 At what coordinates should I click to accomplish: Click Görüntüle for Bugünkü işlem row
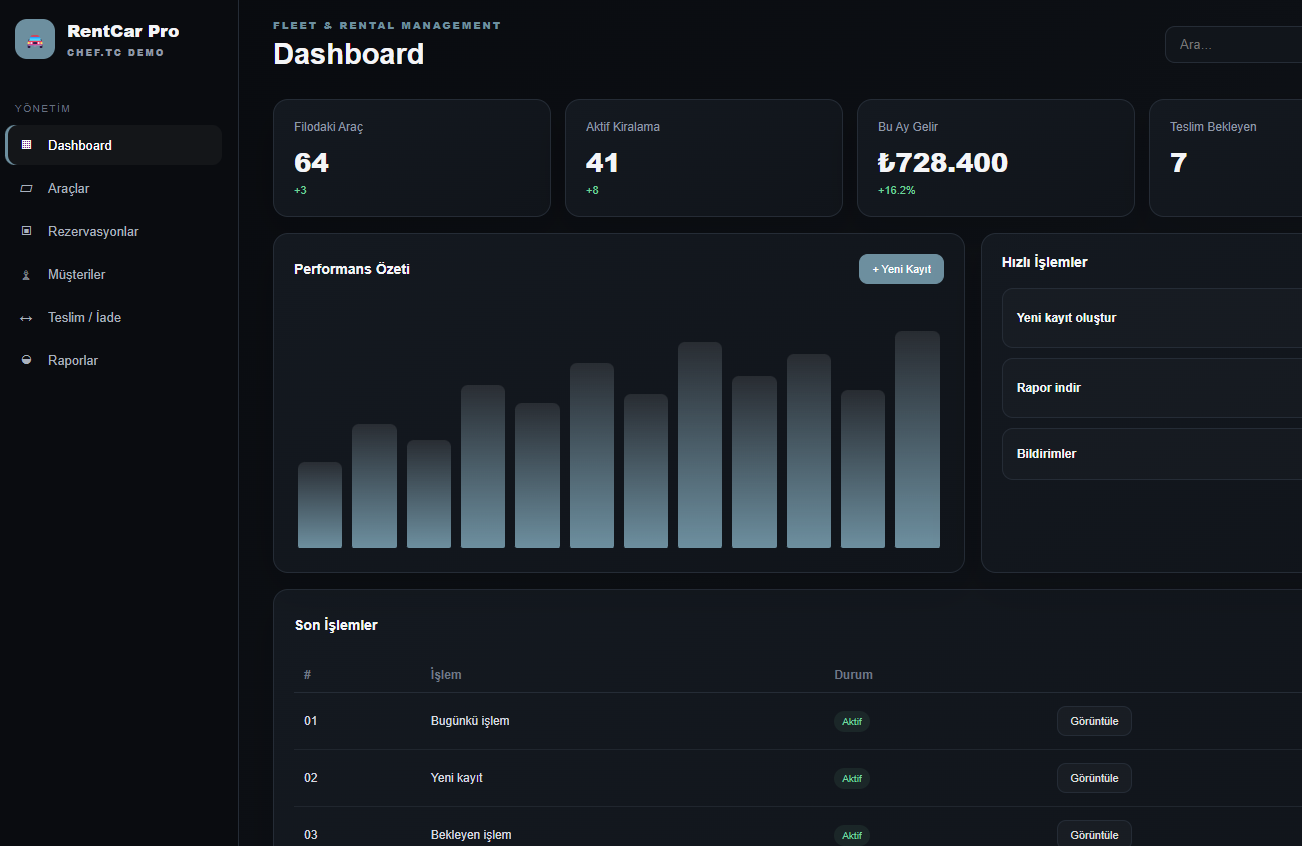pyautogui.click(x=1094, y=721)
